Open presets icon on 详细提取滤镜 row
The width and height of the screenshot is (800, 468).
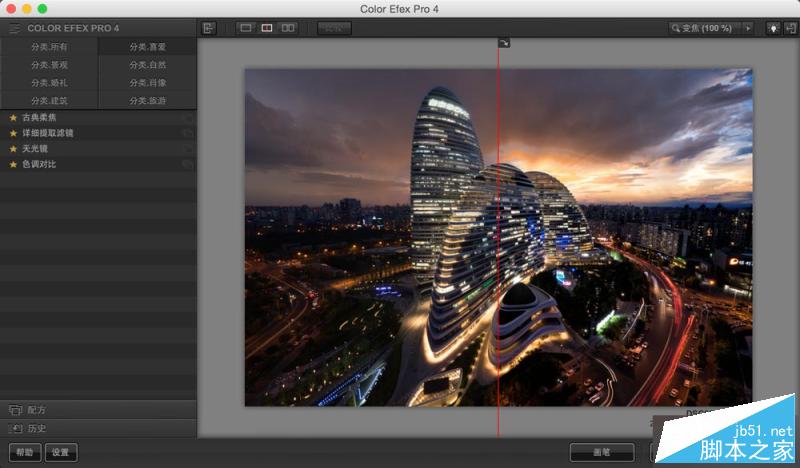188,133
